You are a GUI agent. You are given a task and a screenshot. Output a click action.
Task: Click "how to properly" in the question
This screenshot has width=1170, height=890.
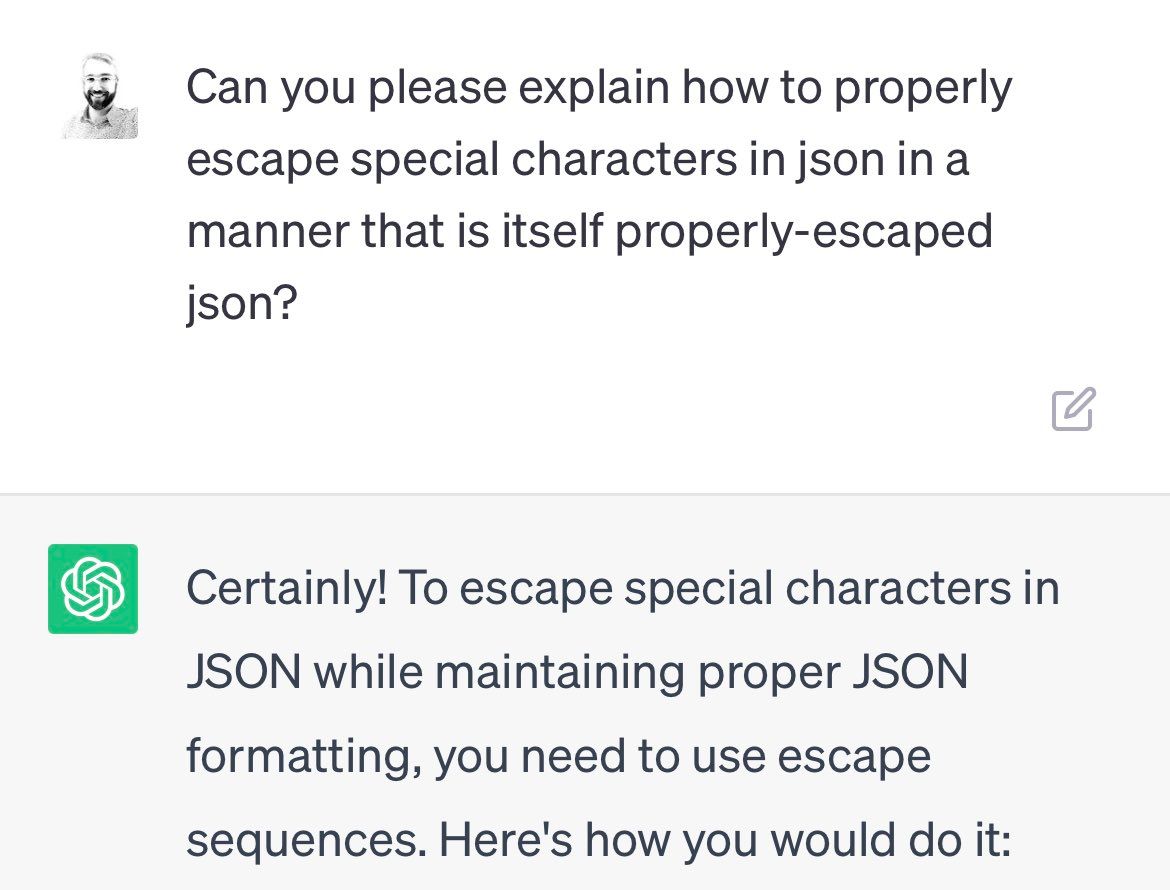pos(848,88)
